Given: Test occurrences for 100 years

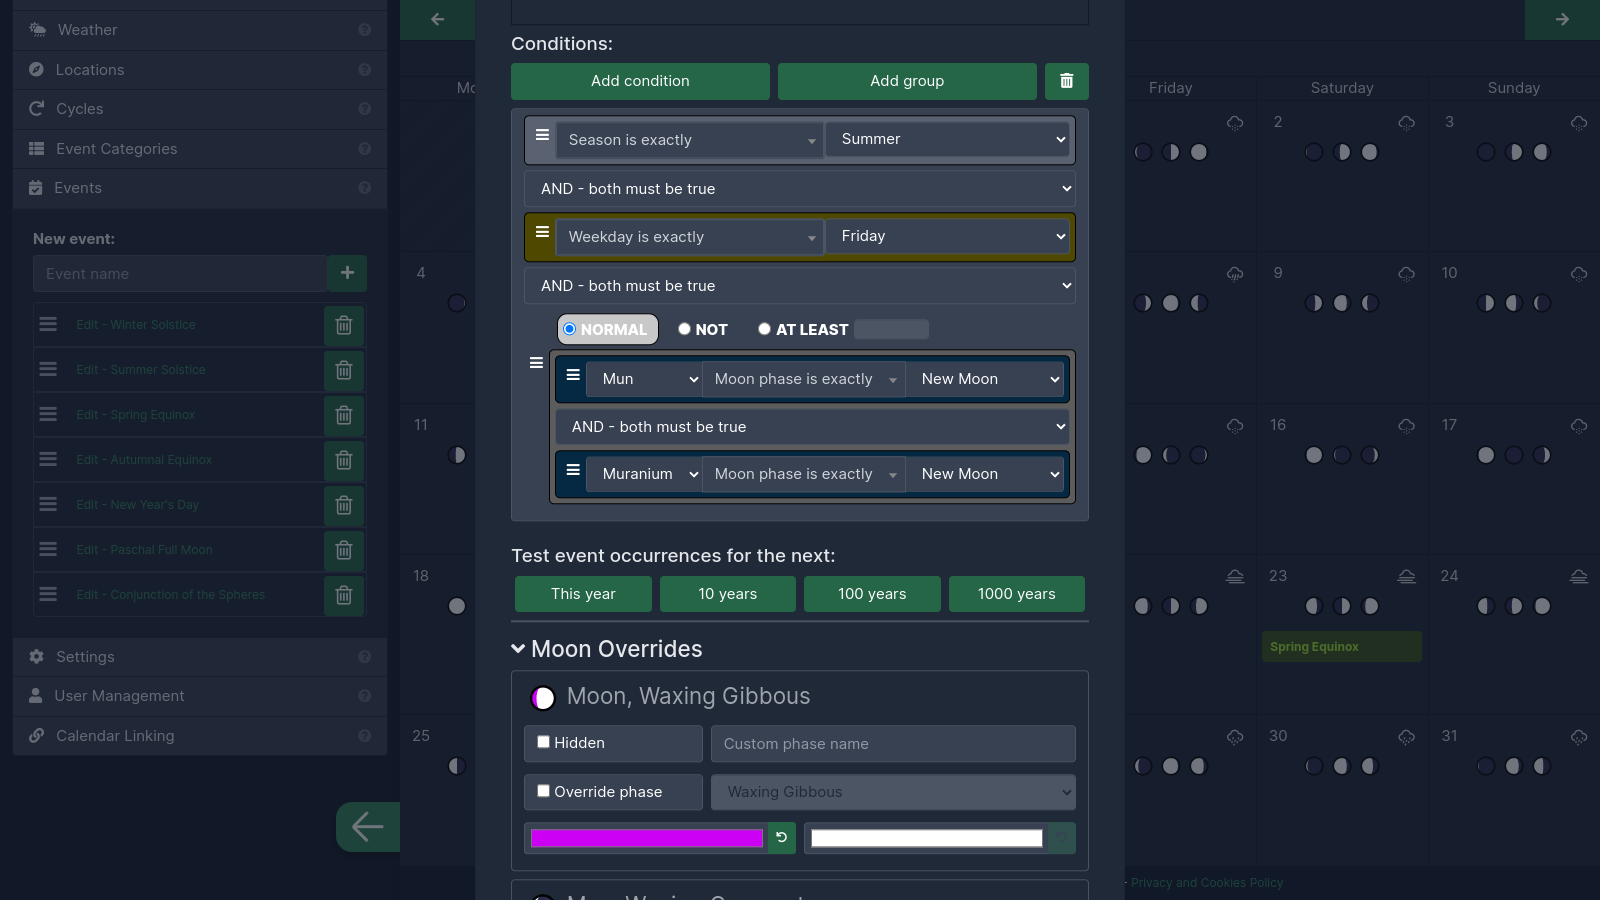Looking at the screenshot, I should click(872, 594).
